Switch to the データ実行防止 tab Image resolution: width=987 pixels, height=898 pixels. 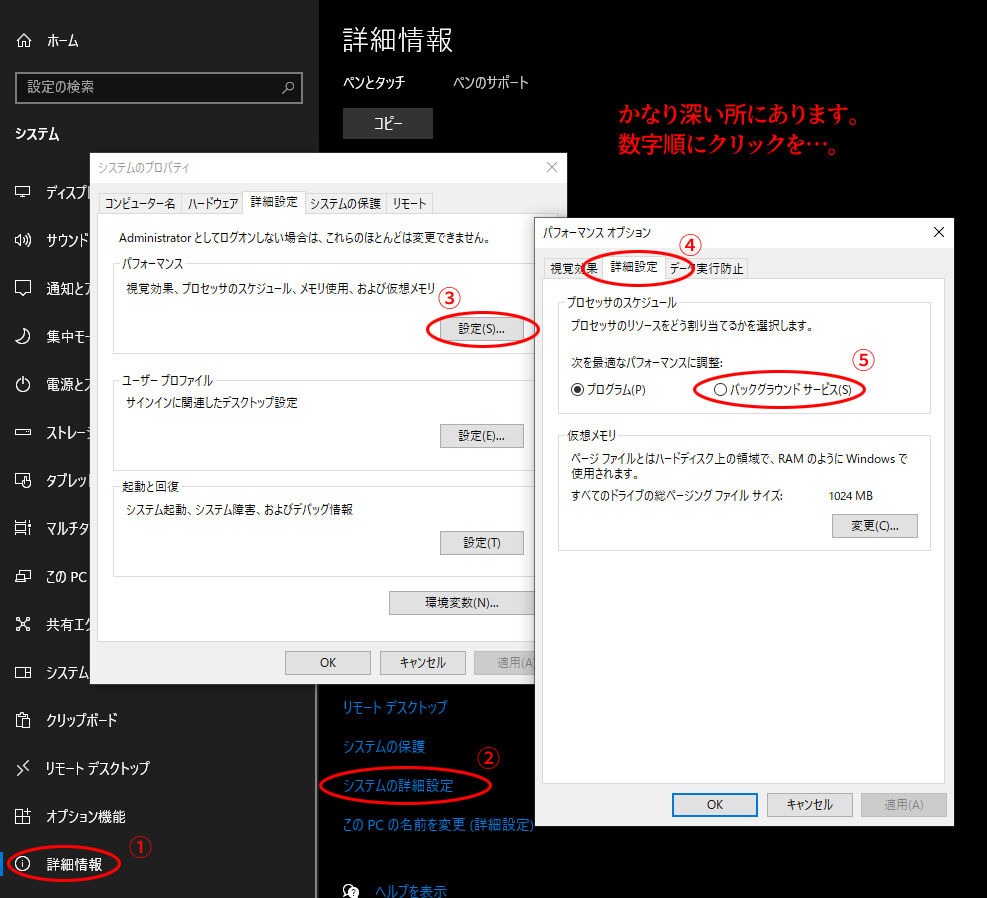[x=707, y=268]
